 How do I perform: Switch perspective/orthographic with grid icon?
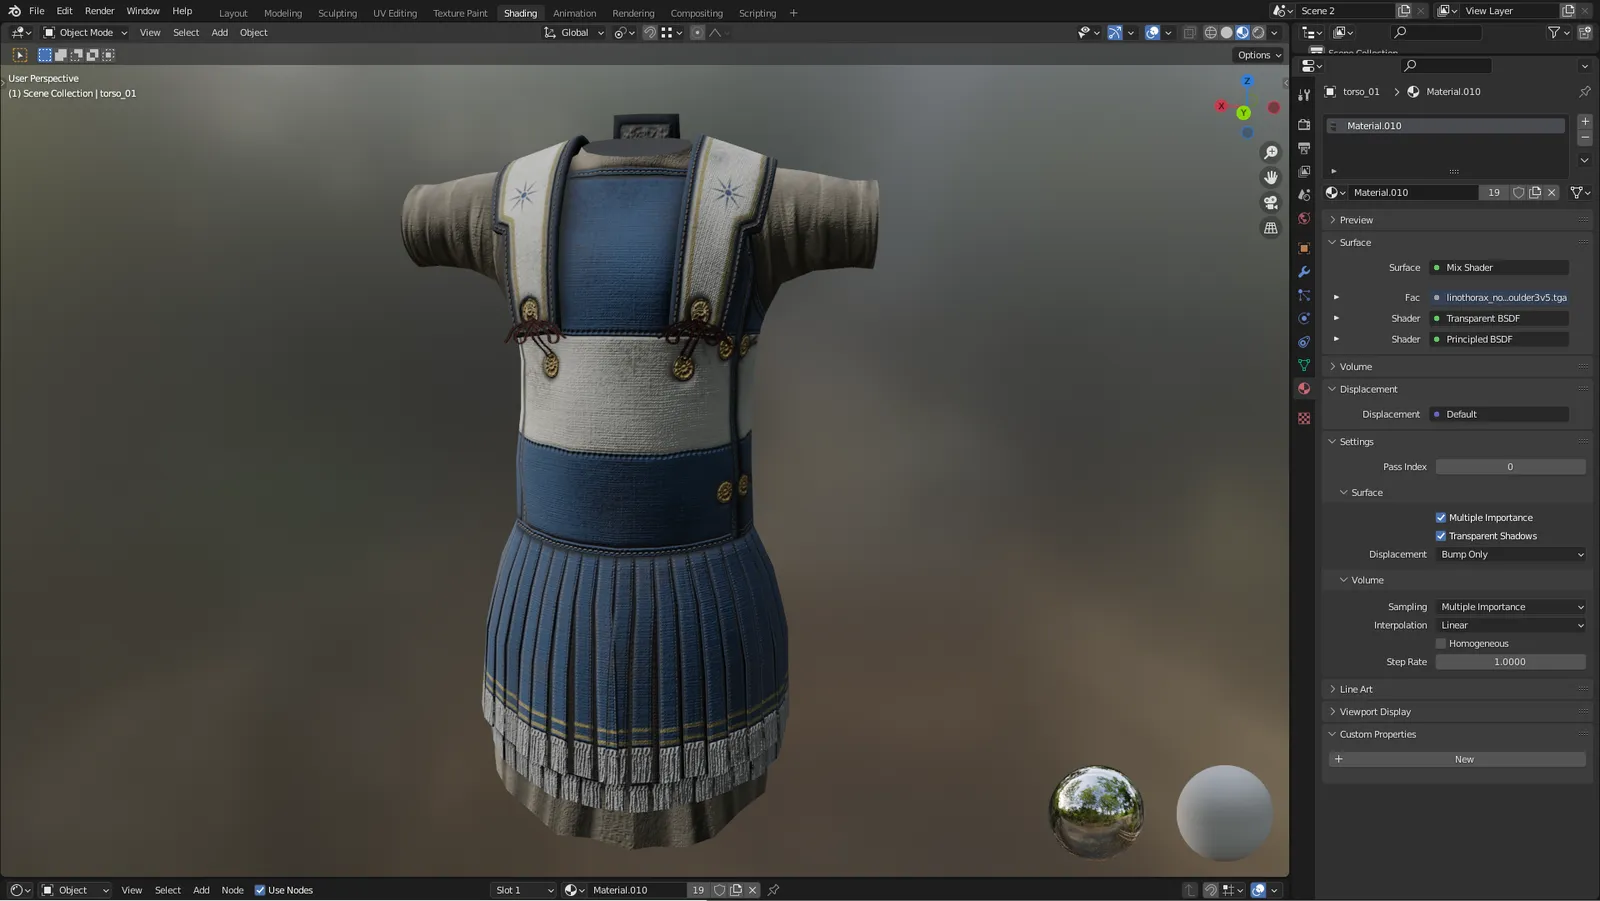(x=1271, y=228)
